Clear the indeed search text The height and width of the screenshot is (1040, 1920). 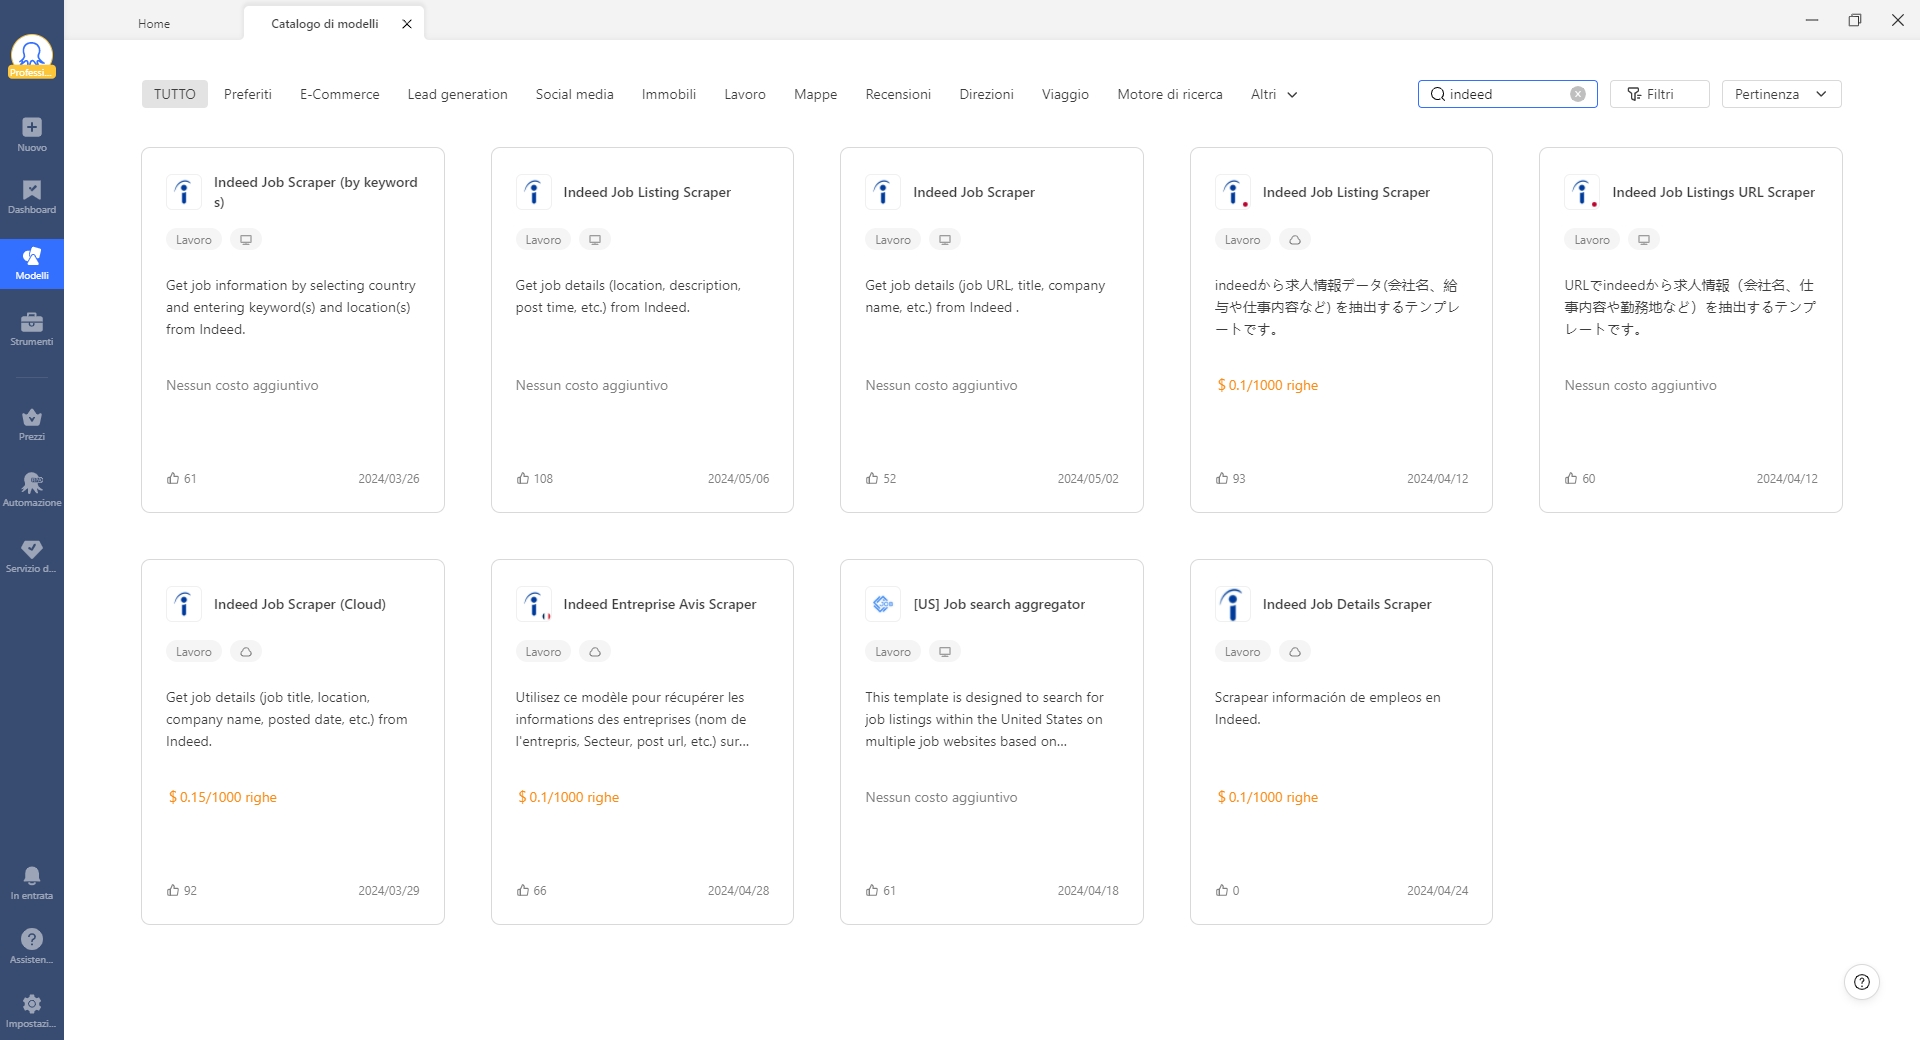(1578, 94)
